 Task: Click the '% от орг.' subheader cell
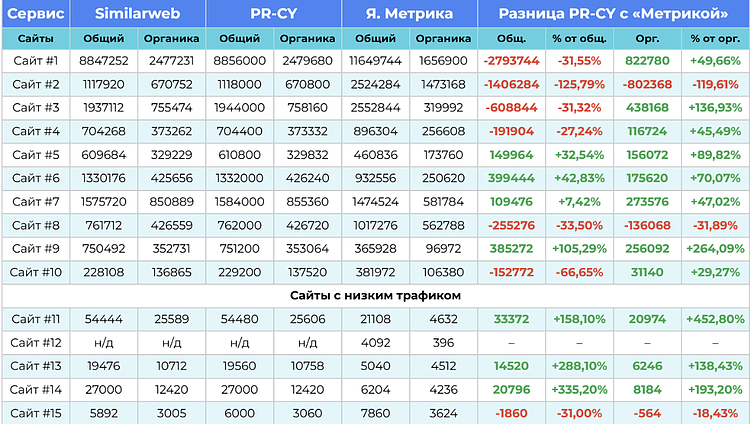716,38
